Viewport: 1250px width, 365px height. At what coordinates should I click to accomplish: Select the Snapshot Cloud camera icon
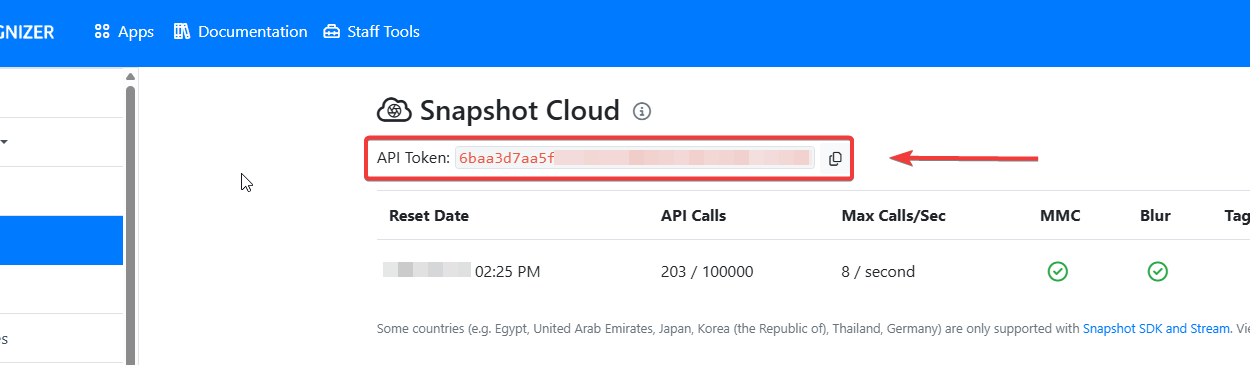point(394,110)
